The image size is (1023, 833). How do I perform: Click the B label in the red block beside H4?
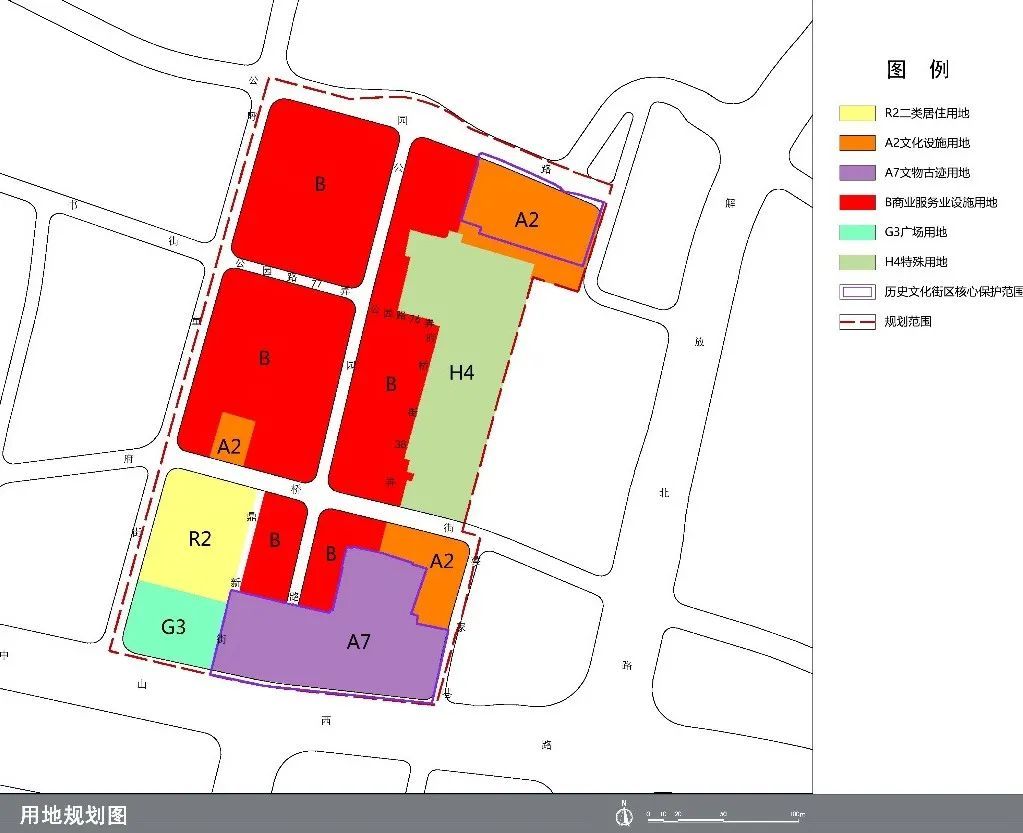coord(391,384)
